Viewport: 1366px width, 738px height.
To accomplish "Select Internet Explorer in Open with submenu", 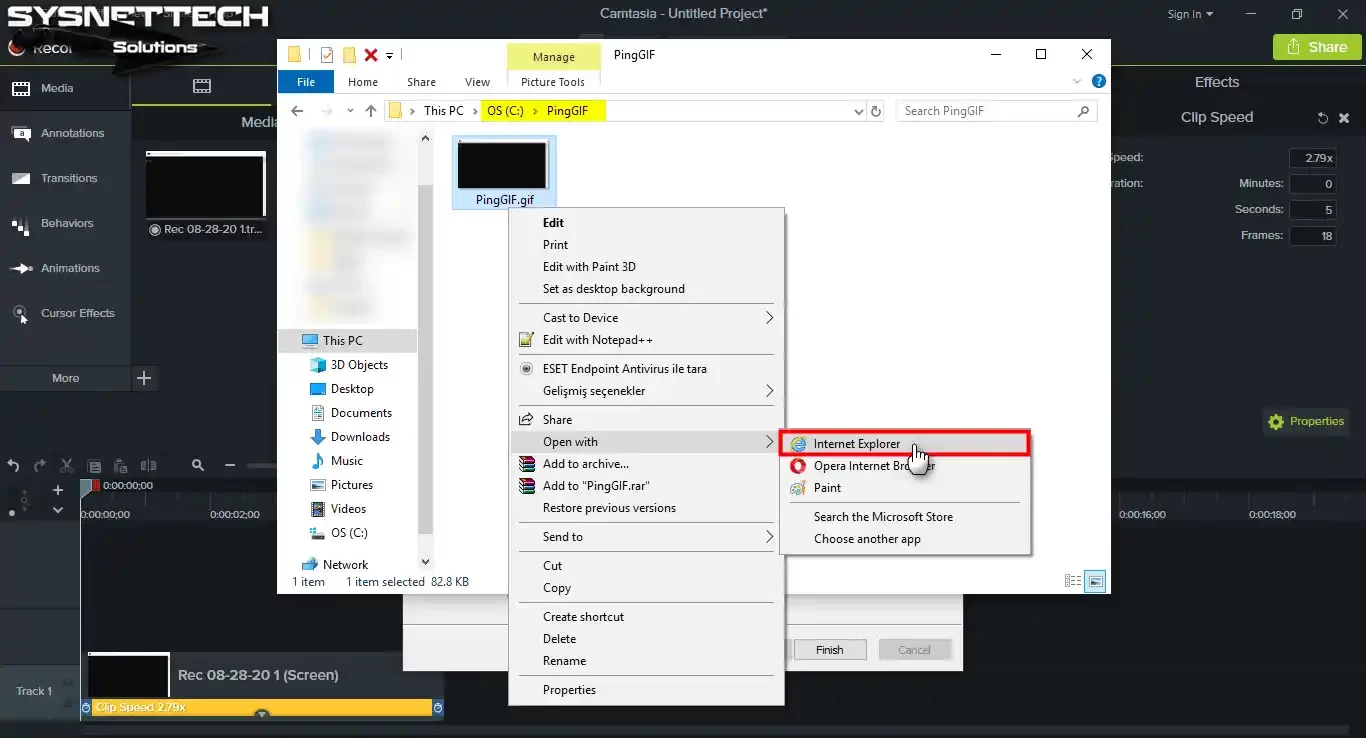I will [x=905, y=444].
